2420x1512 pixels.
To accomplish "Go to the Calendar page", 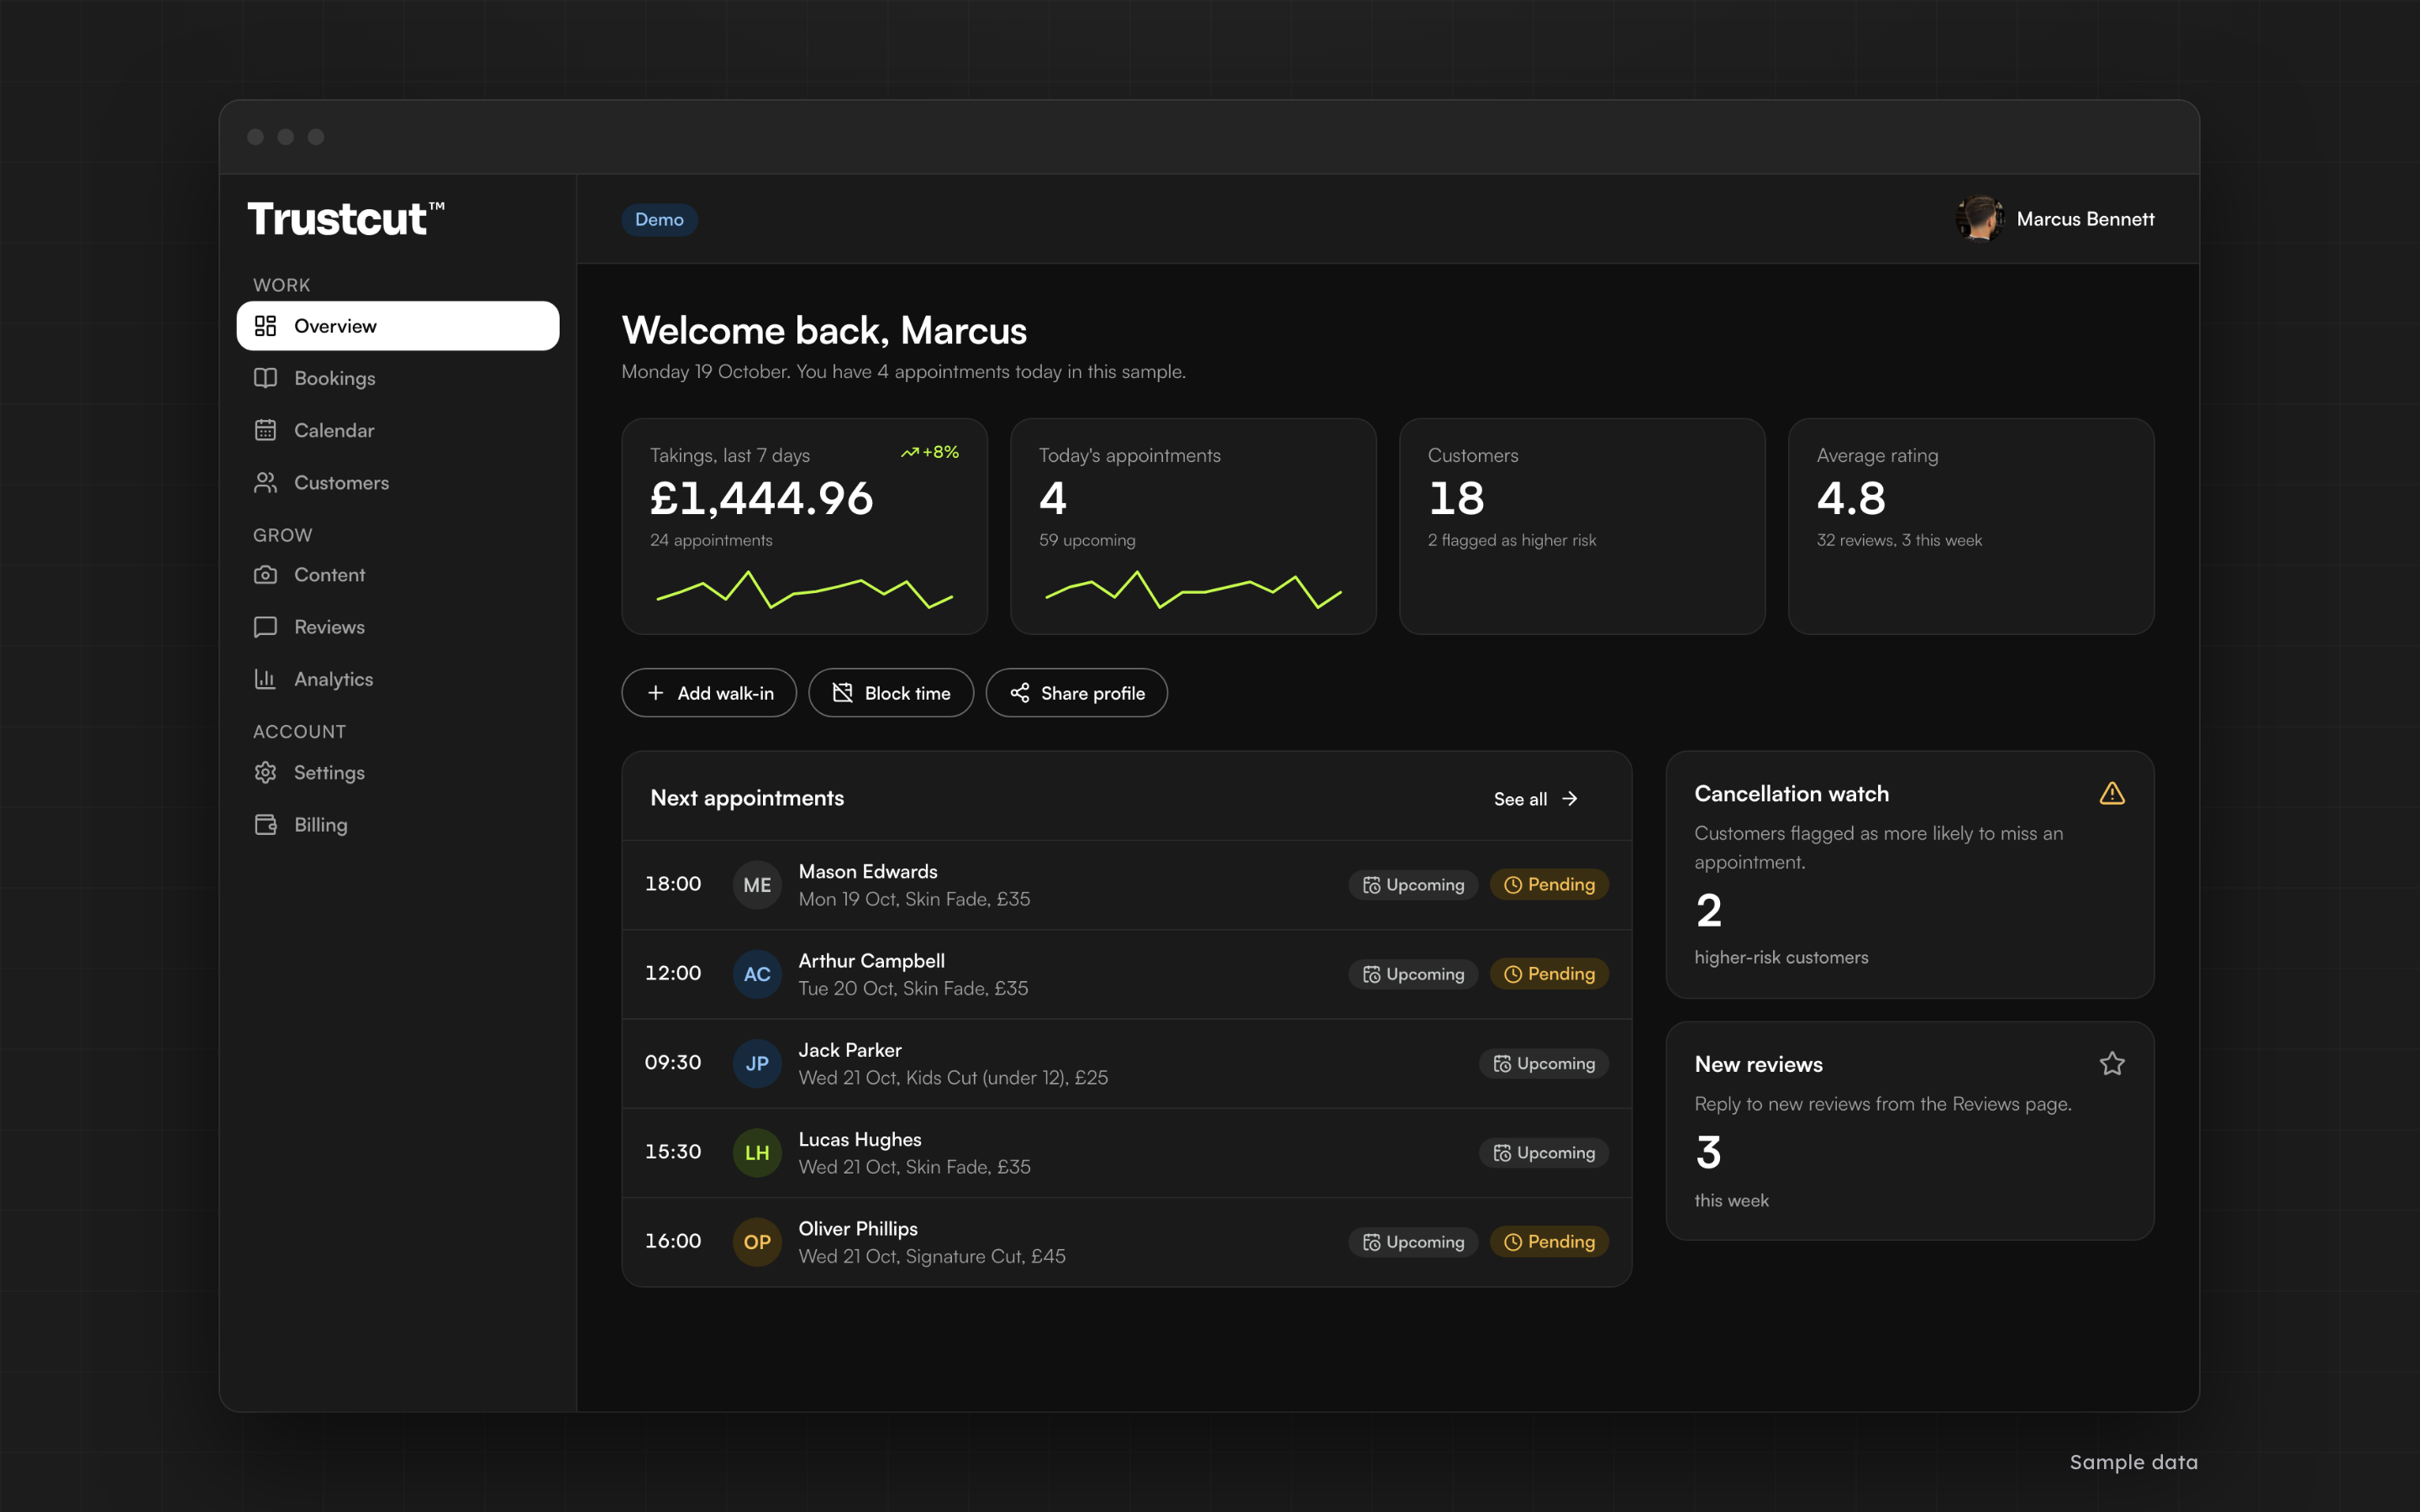I will [x=398, y=430].
